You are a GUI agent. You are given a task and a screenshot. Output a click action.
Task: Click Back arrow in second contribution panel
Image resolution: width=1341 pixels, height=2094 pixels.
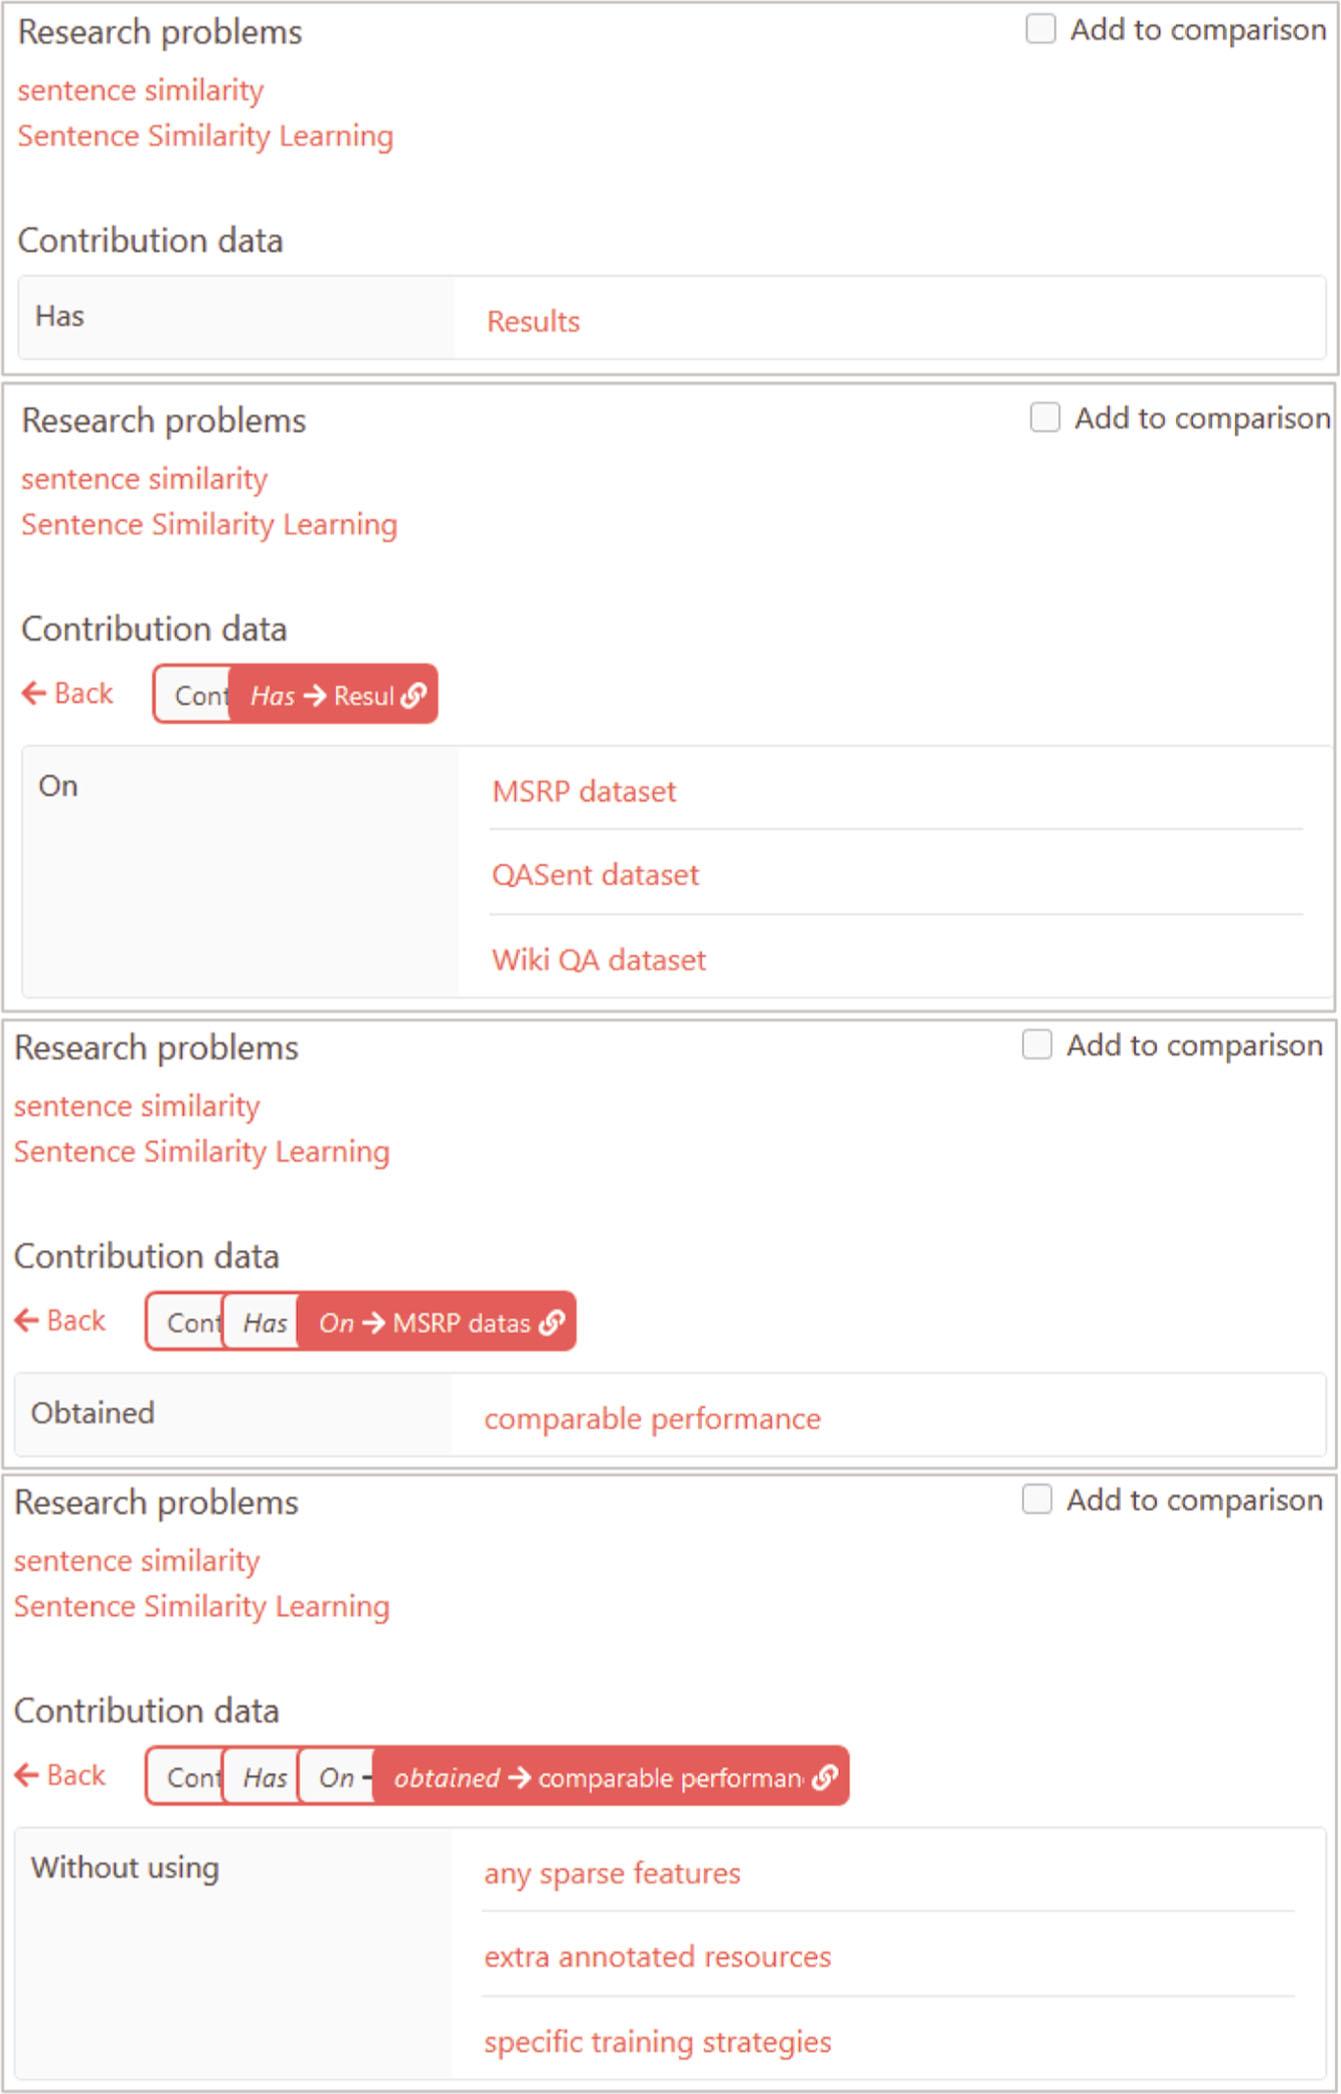pyautogui.click(x=68, y=693)
